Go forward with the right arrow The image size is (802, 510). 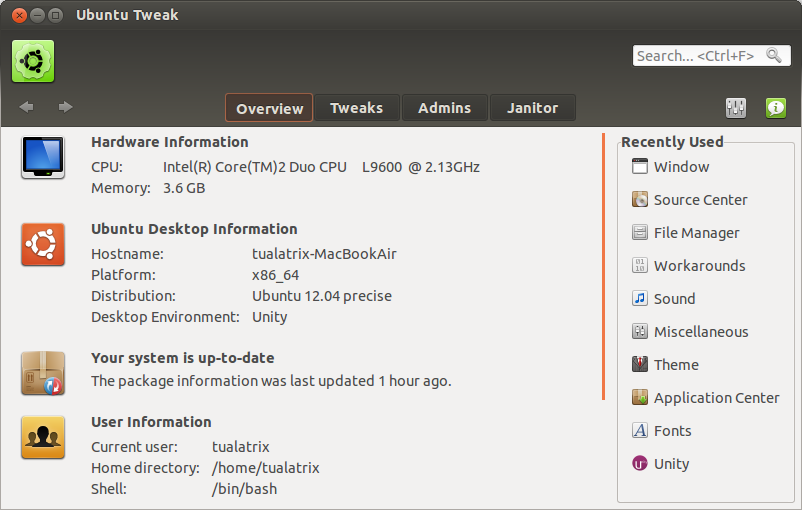[65, 107]
